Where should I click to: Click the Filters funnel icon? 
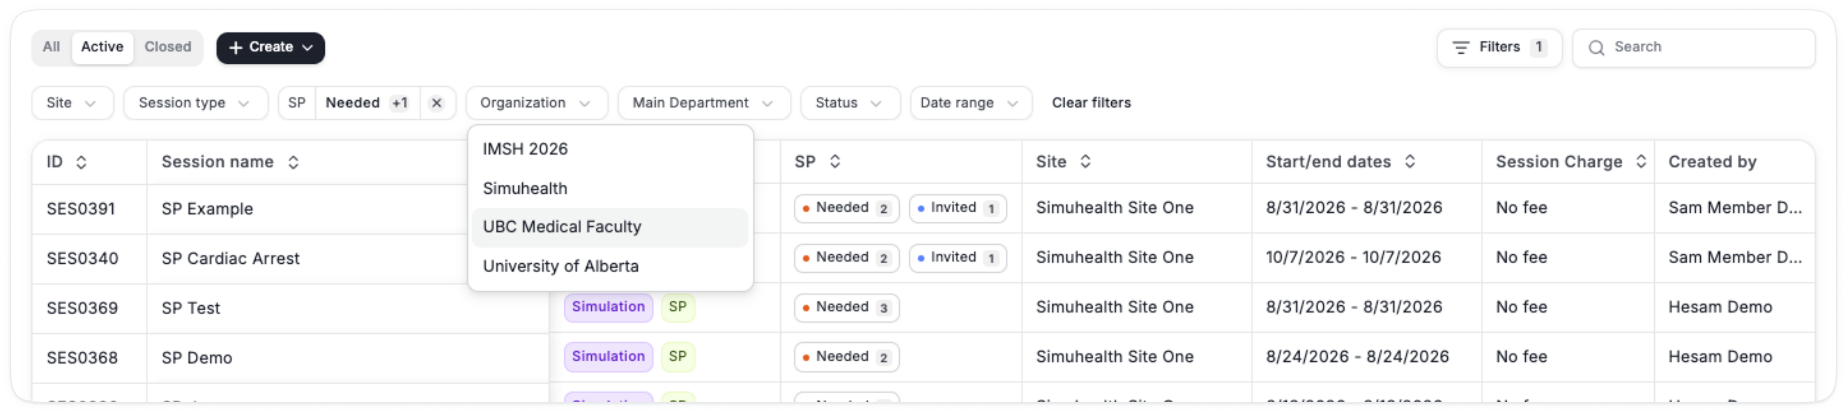tap(1461, 48)
